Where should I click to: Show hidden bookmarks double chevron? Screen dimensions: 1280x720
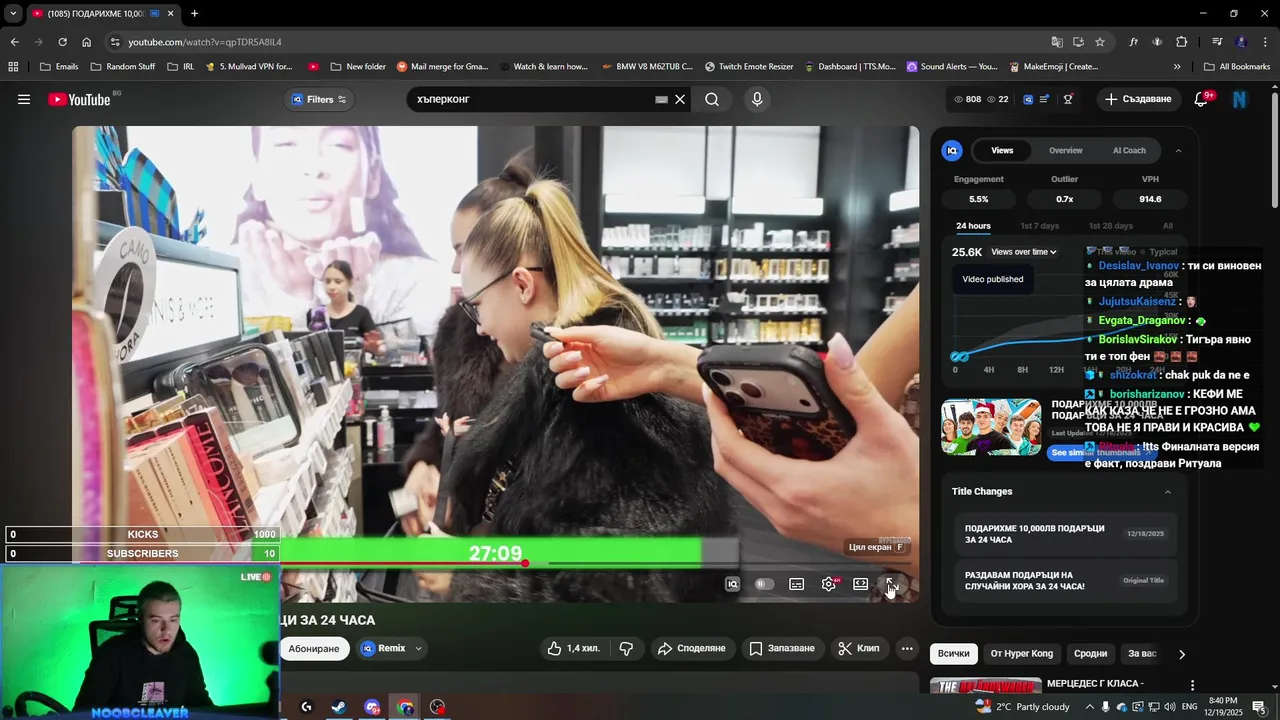pos(1177,67)
